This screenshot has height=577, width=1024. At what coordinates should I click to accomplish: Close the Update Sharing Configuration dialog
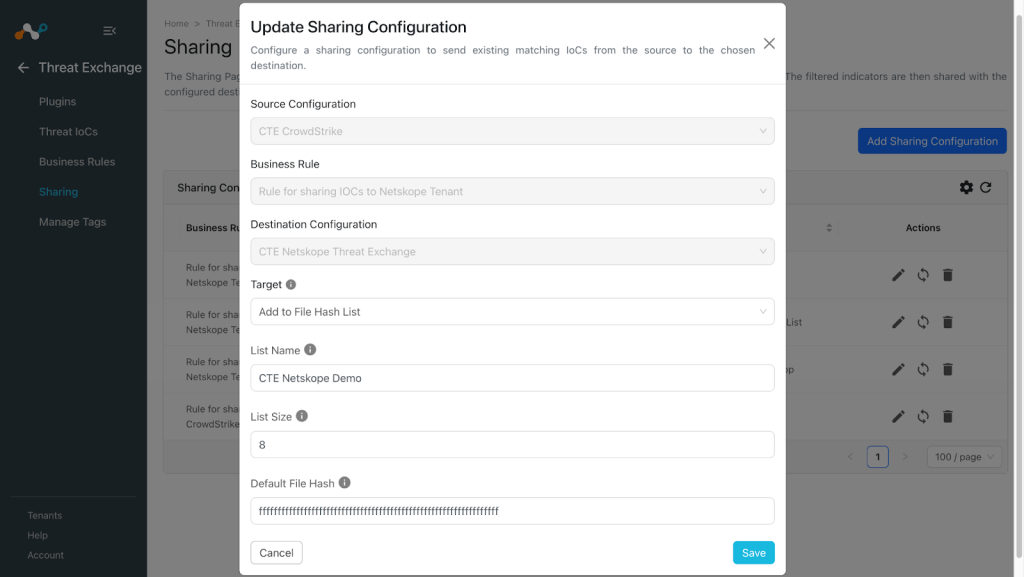click(x=769, y=44)
